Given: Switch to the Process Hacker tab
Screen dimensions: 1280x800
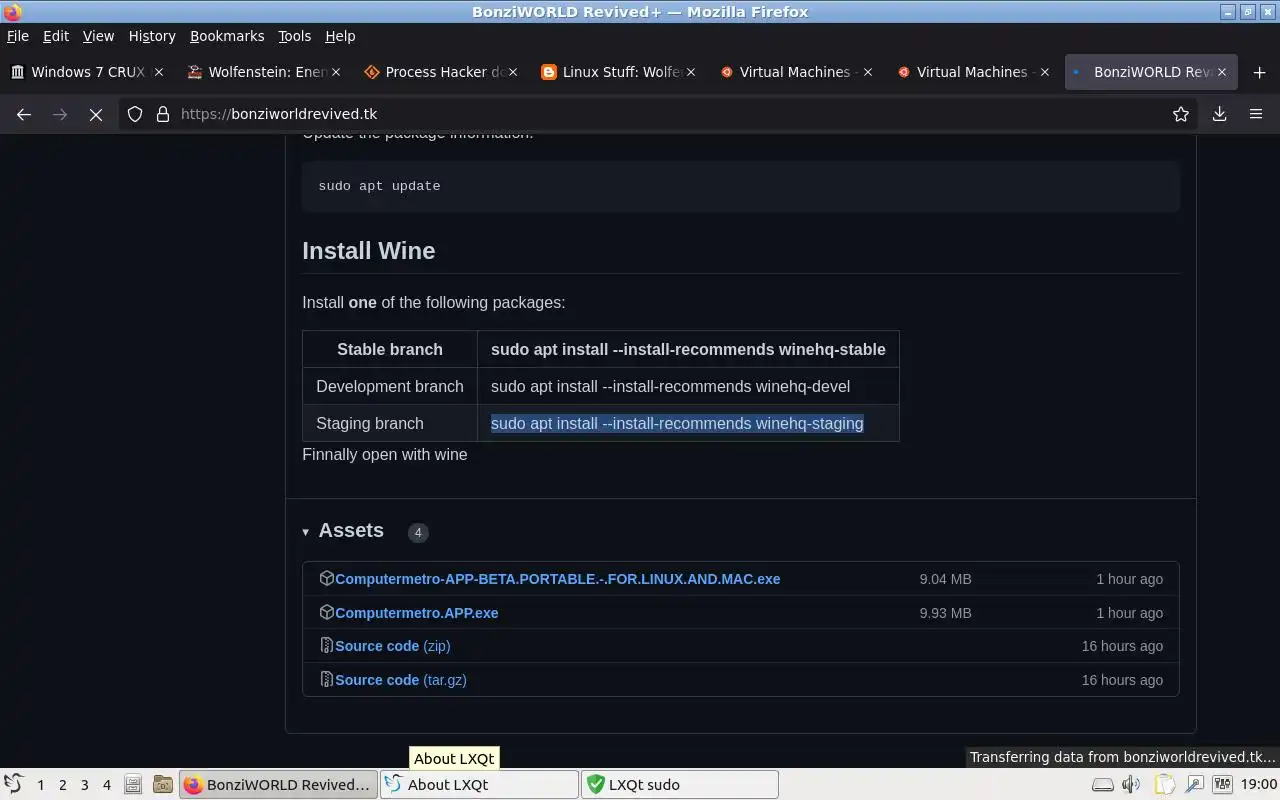Looking at the screenshot, I should point(442,72).
